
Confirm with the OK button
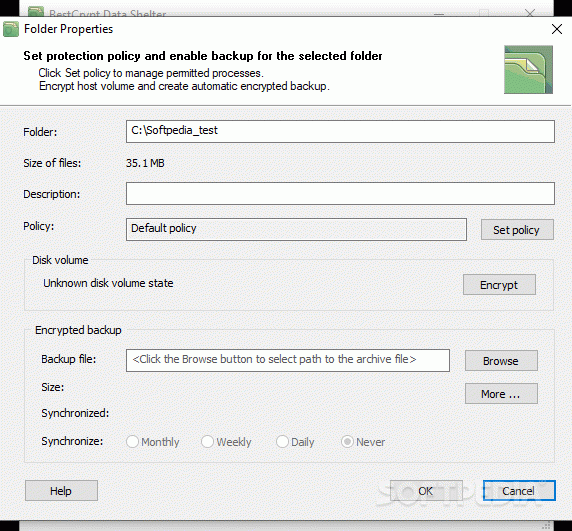(426, 491)
